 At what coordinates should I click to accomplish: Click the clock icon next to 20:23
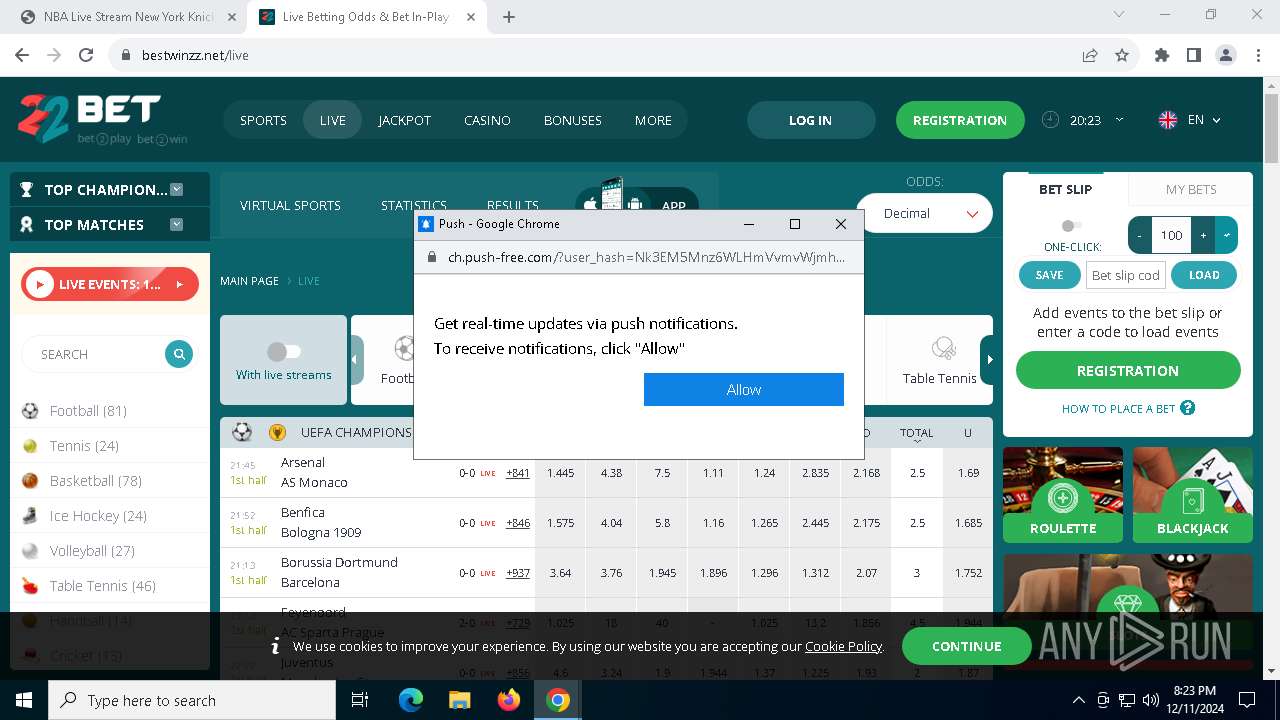[1050, 120]
